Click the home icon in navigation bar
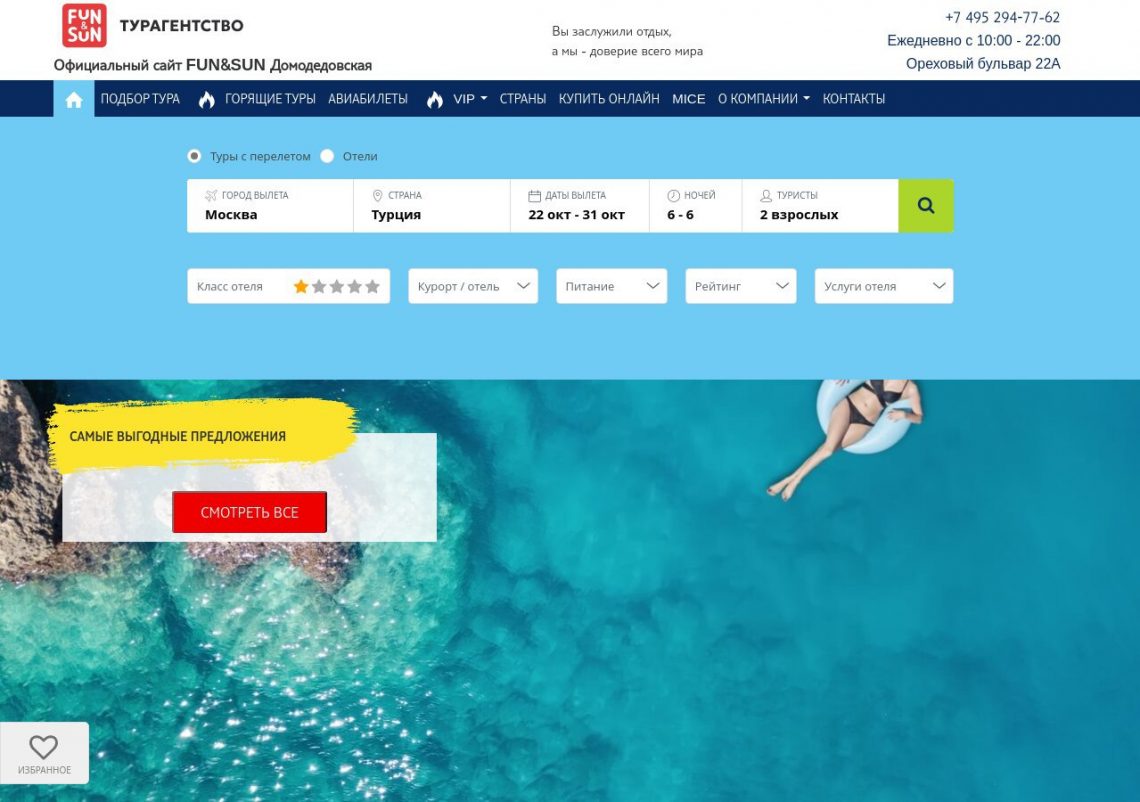 click(x=73, y=99)
